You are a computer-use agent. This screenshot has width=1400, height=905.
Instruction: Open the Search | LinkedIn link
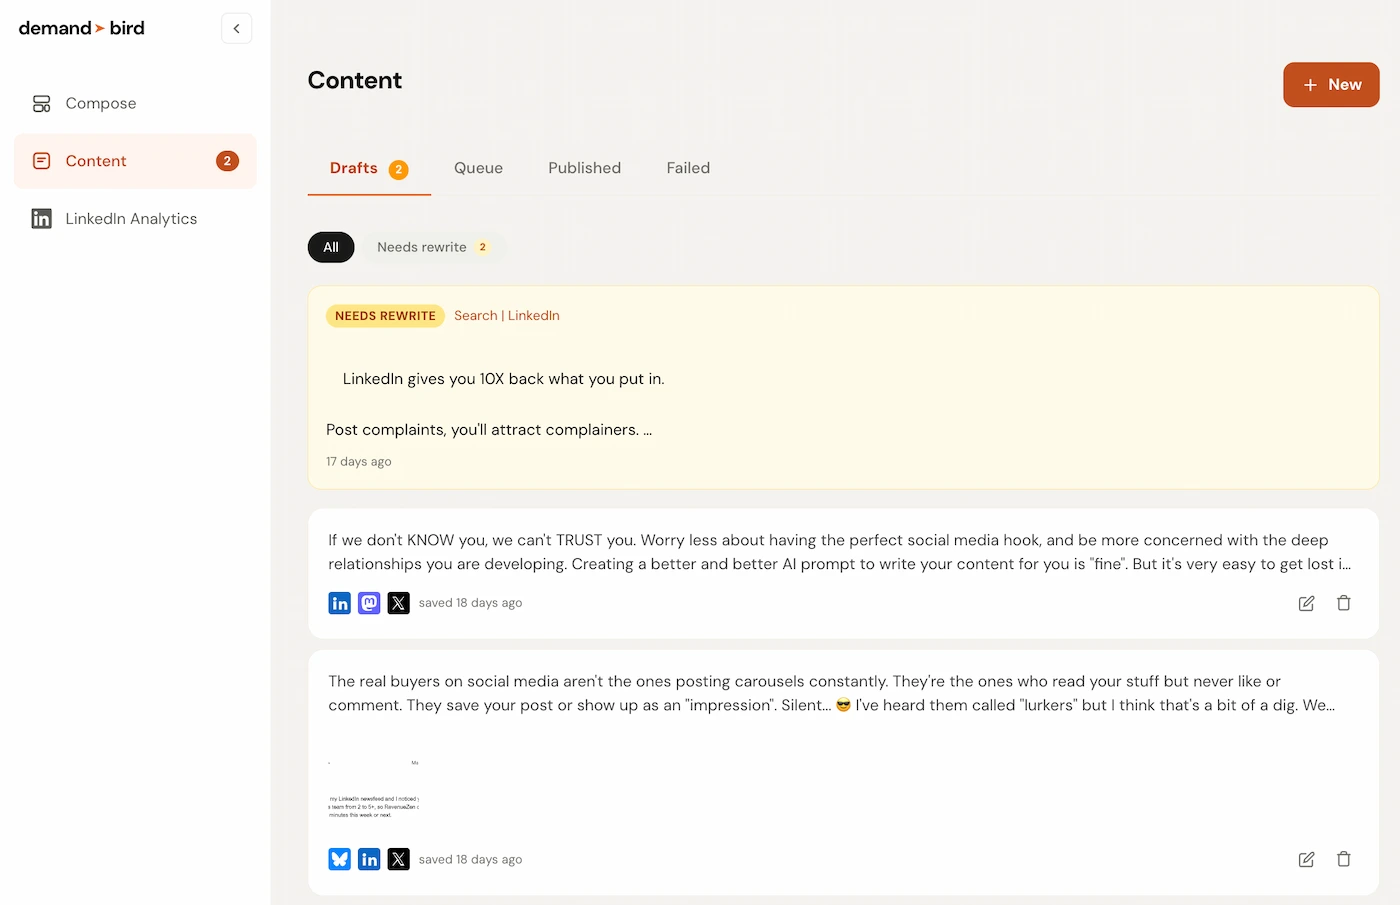507,315
